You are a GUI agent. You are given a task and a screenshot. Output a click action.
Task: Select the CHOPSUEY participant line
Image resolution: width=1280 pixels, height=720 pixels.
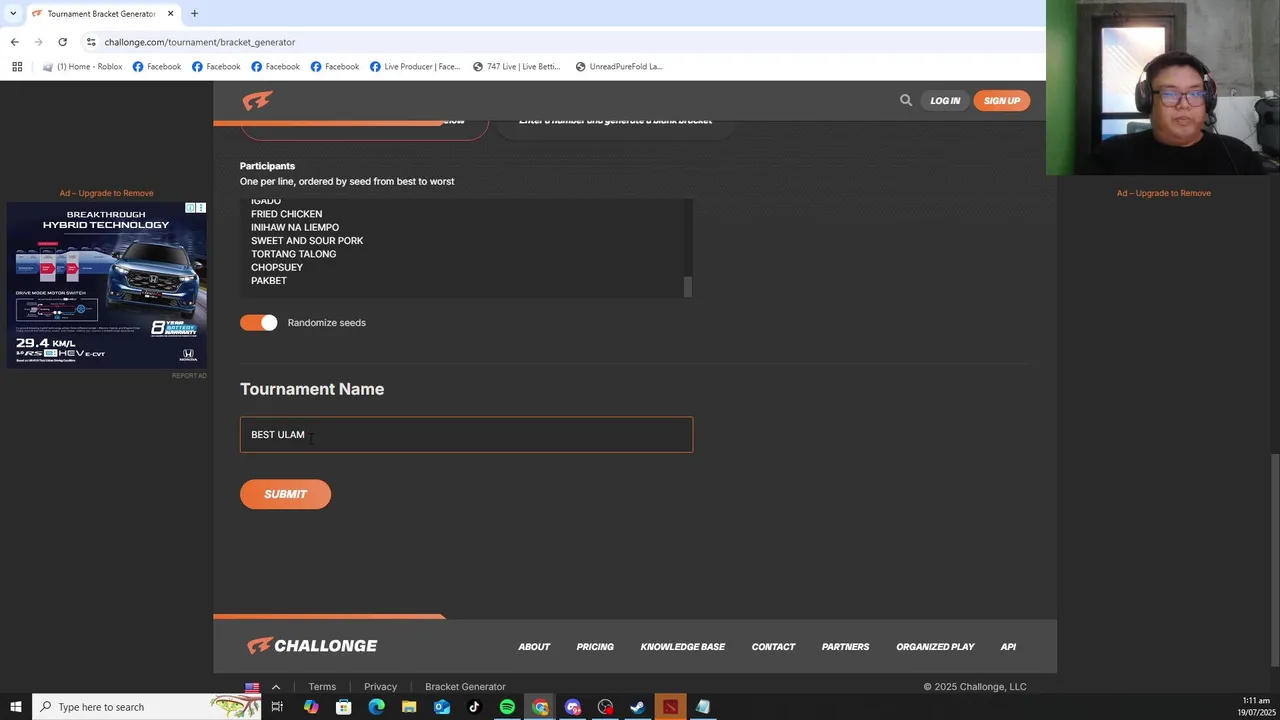(x=277, y=267)
